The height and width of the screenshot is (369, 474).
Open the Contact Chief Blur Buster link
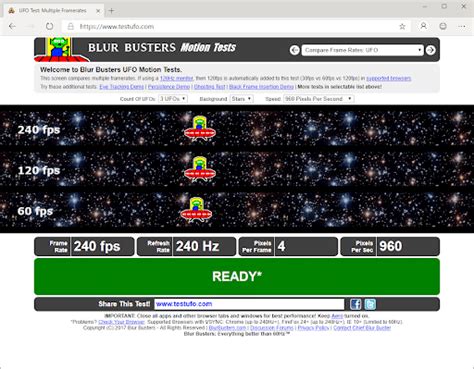[x=362, y=328]
